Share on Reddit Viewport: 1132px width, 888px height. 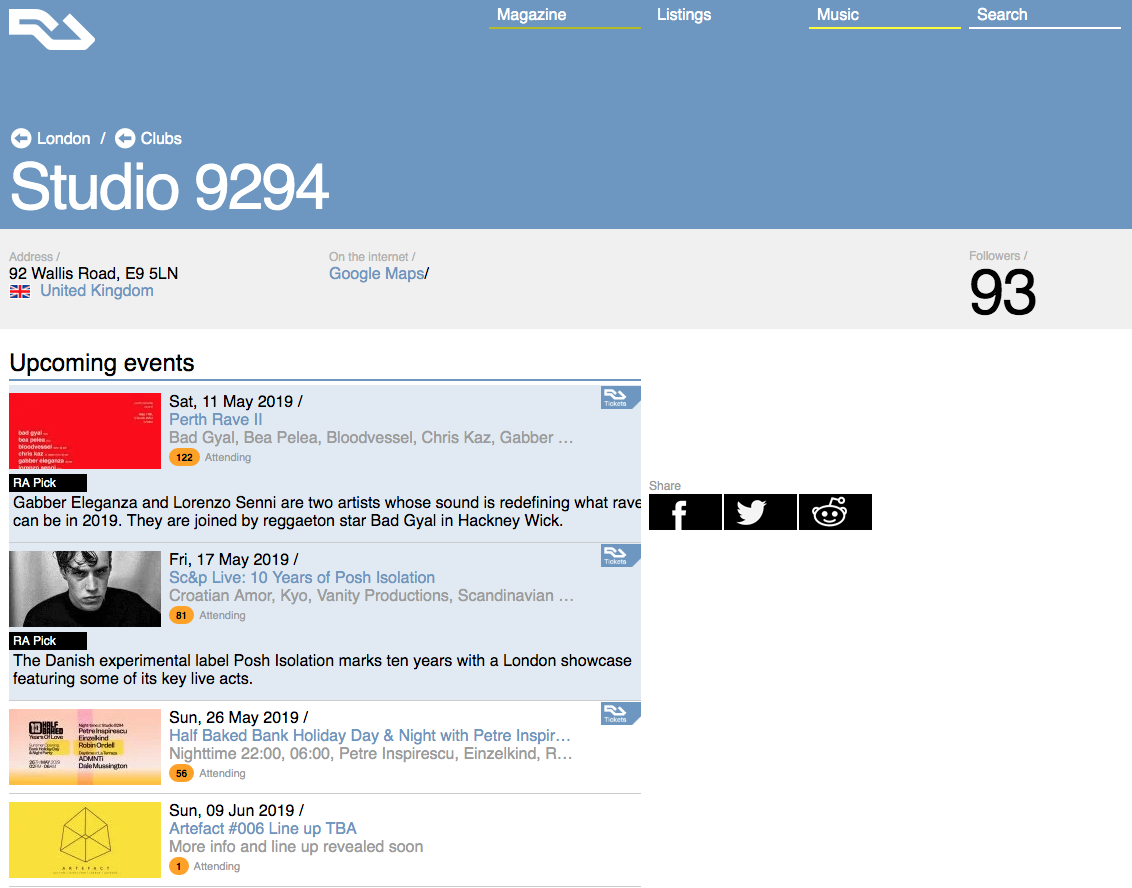[835, 512]
